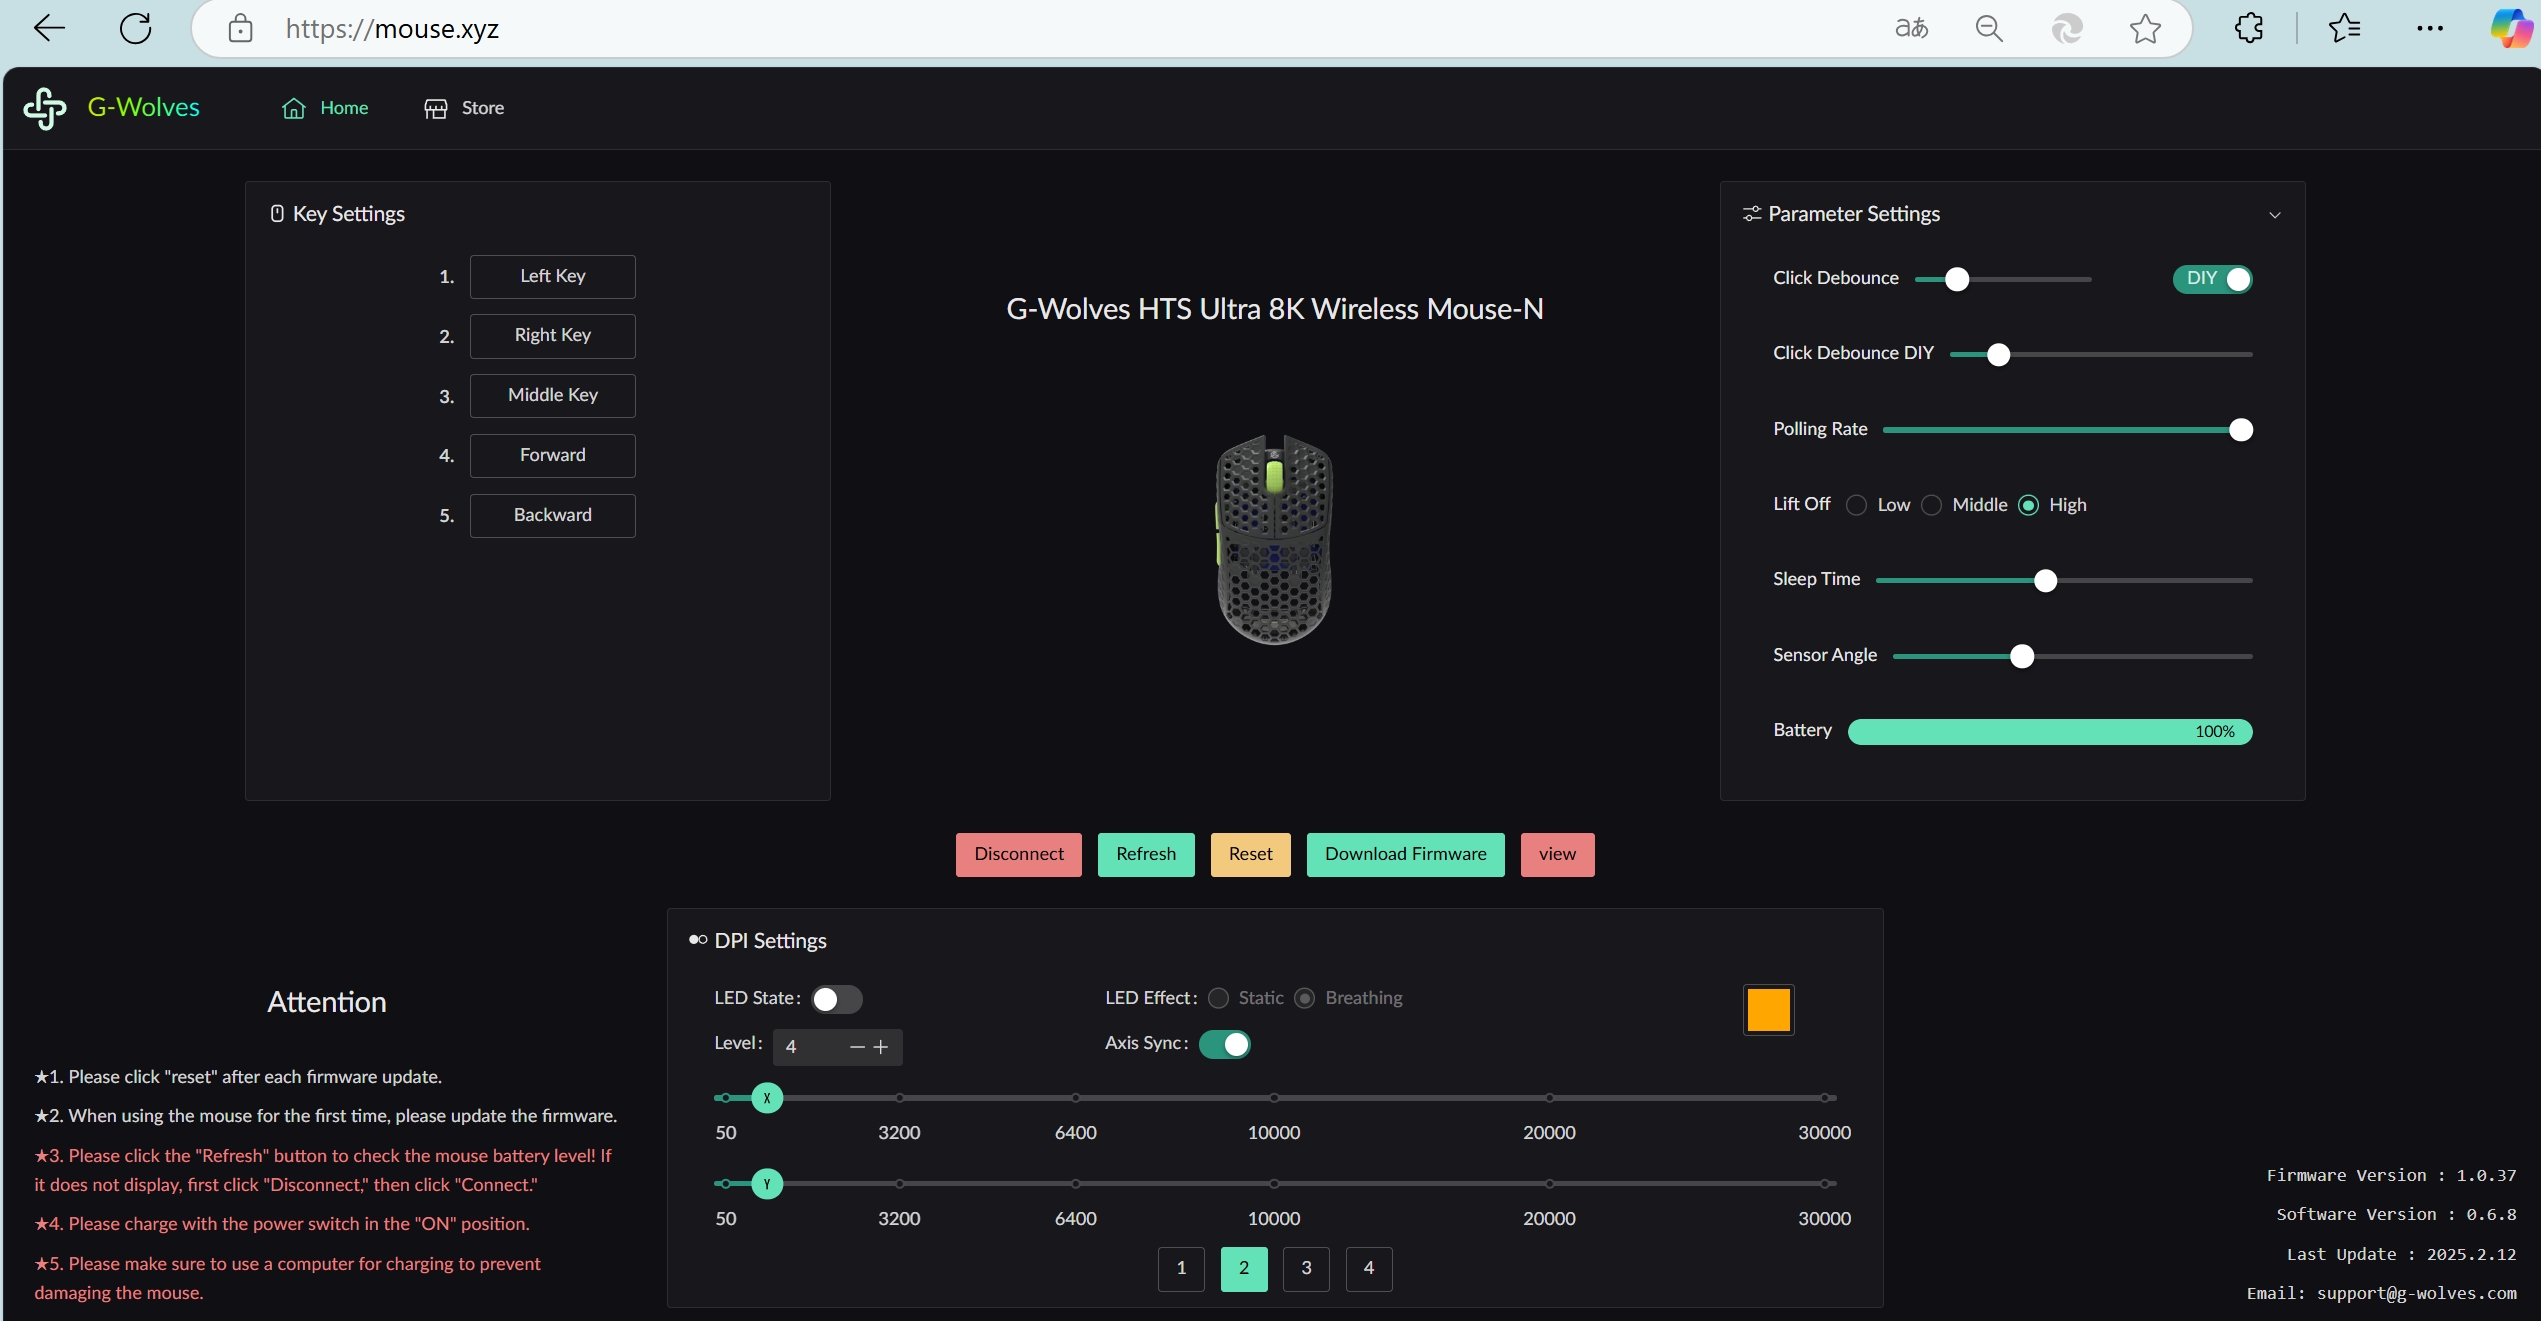Select the Static LED effect
The height and width of the screenshot is (1321, 2541).
1218,998
